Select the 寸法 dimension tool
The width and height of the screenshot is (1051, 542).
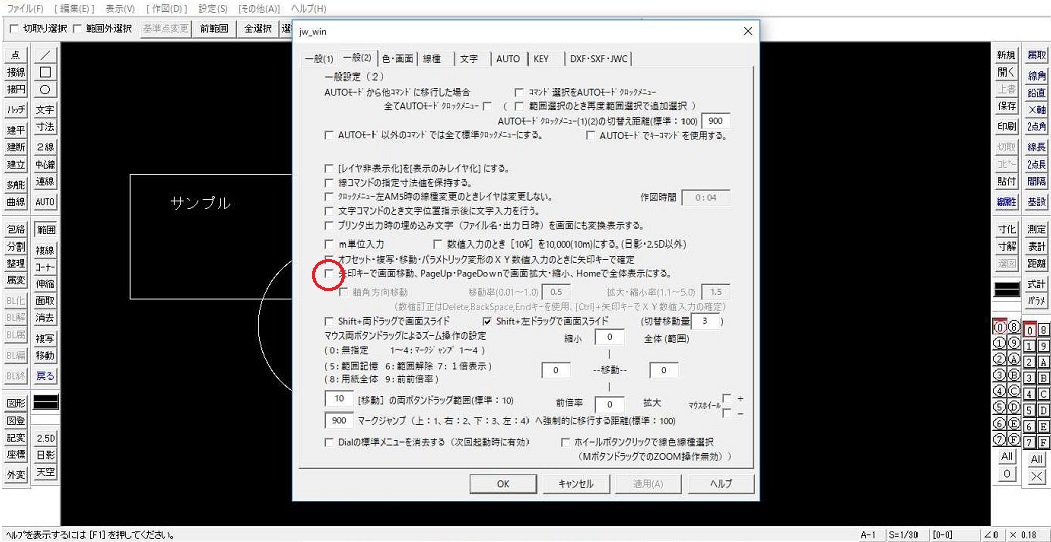[46, 127]
